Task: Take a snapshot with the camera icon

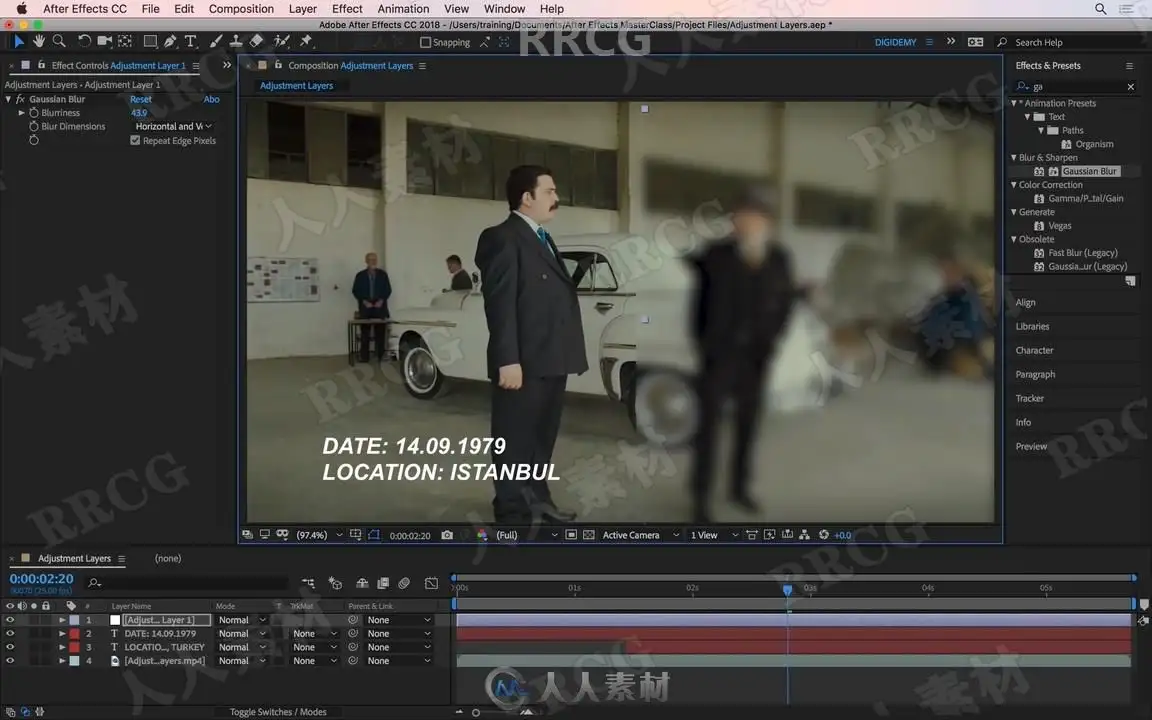Action: click(447, 535)
